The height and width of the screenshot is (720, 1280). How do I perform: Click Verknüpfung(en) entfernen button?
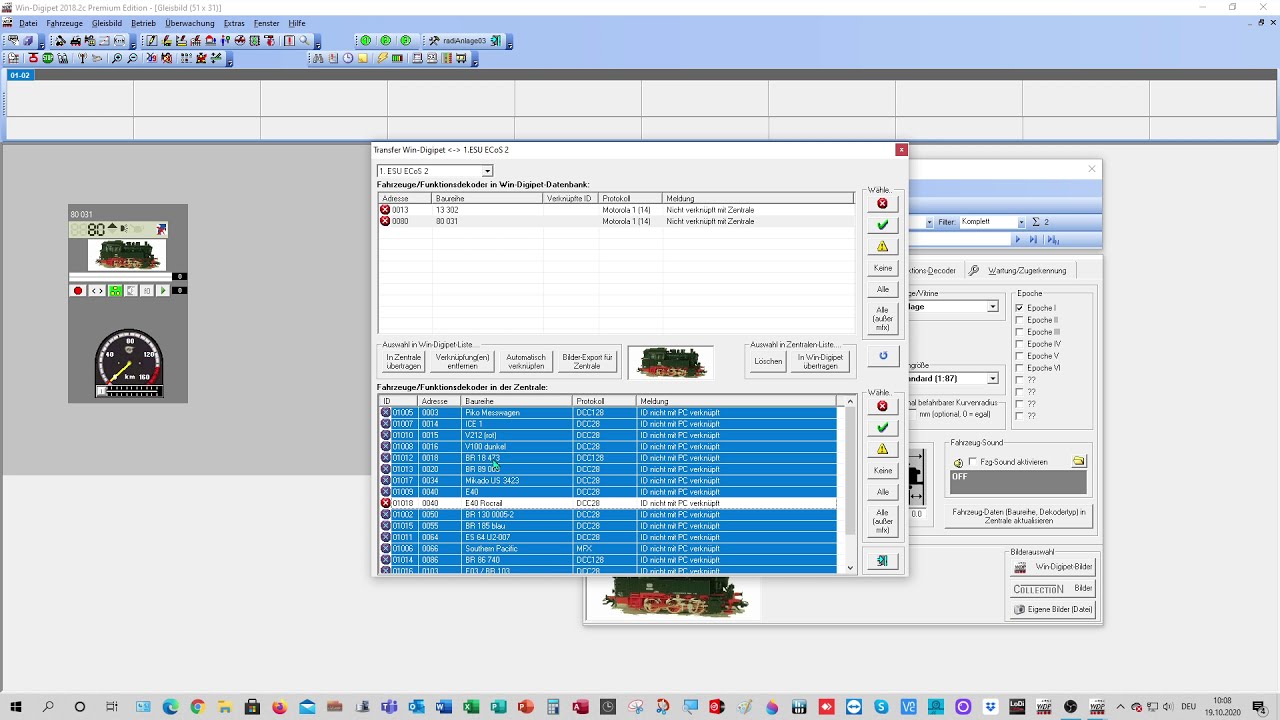tap(462, 361)
